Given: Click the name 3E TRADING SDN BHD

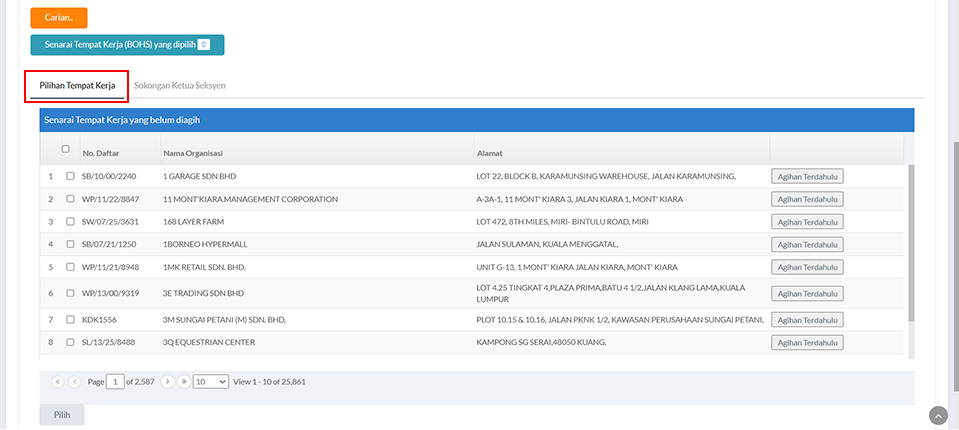Looking at the screenshot, I should point(204,293).
